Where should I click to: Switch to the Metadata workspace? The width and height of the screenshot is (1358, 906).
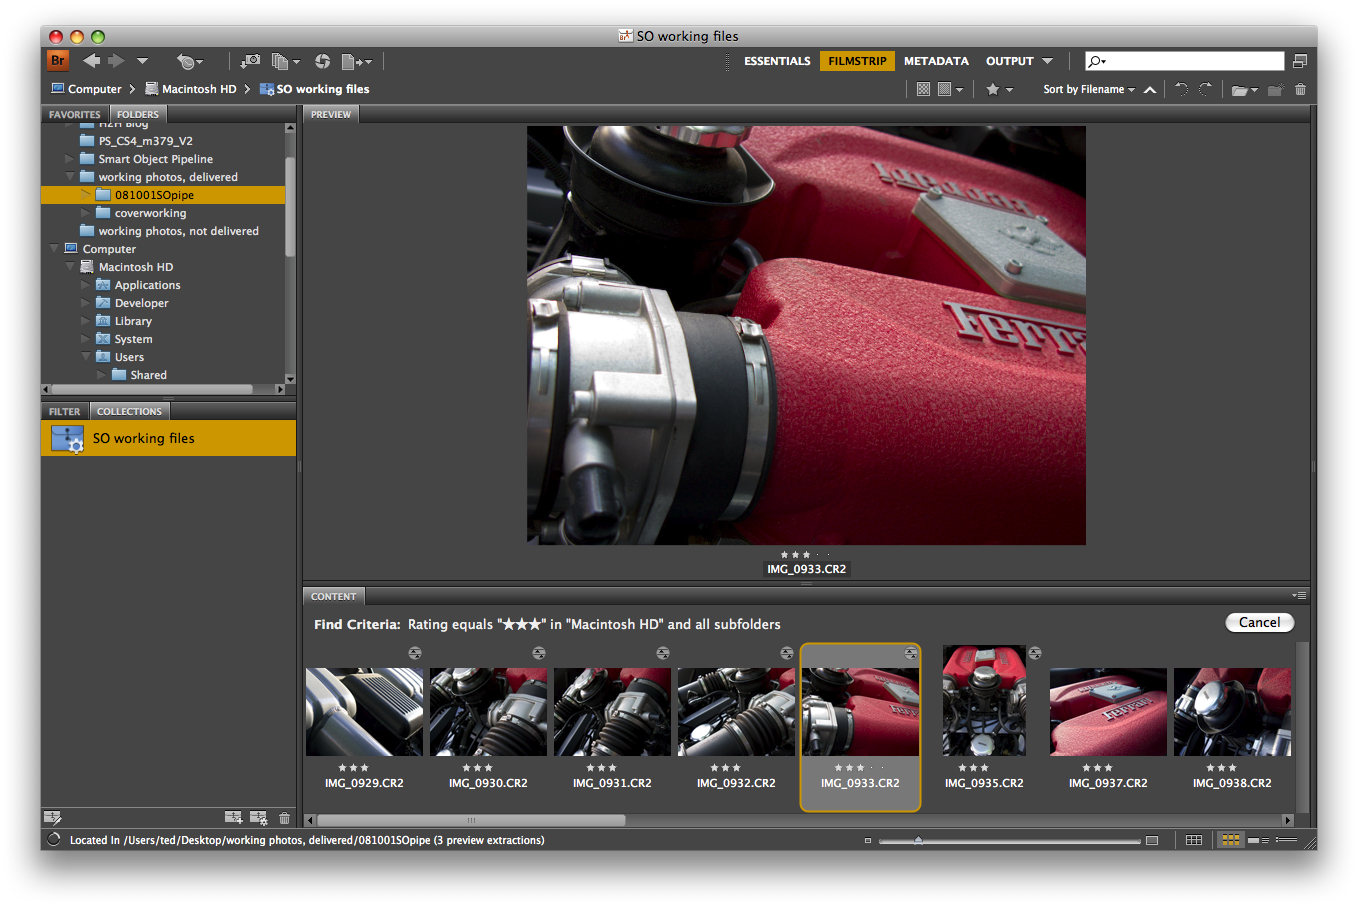936,61
